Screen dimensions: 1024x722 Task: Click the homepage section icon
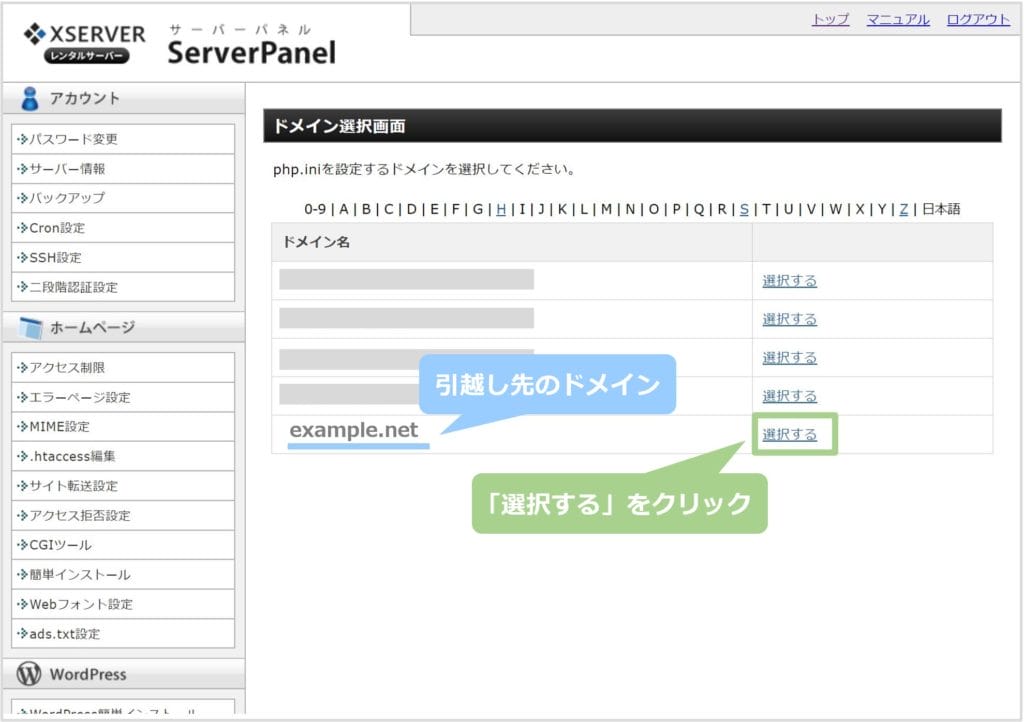(31, 328)
